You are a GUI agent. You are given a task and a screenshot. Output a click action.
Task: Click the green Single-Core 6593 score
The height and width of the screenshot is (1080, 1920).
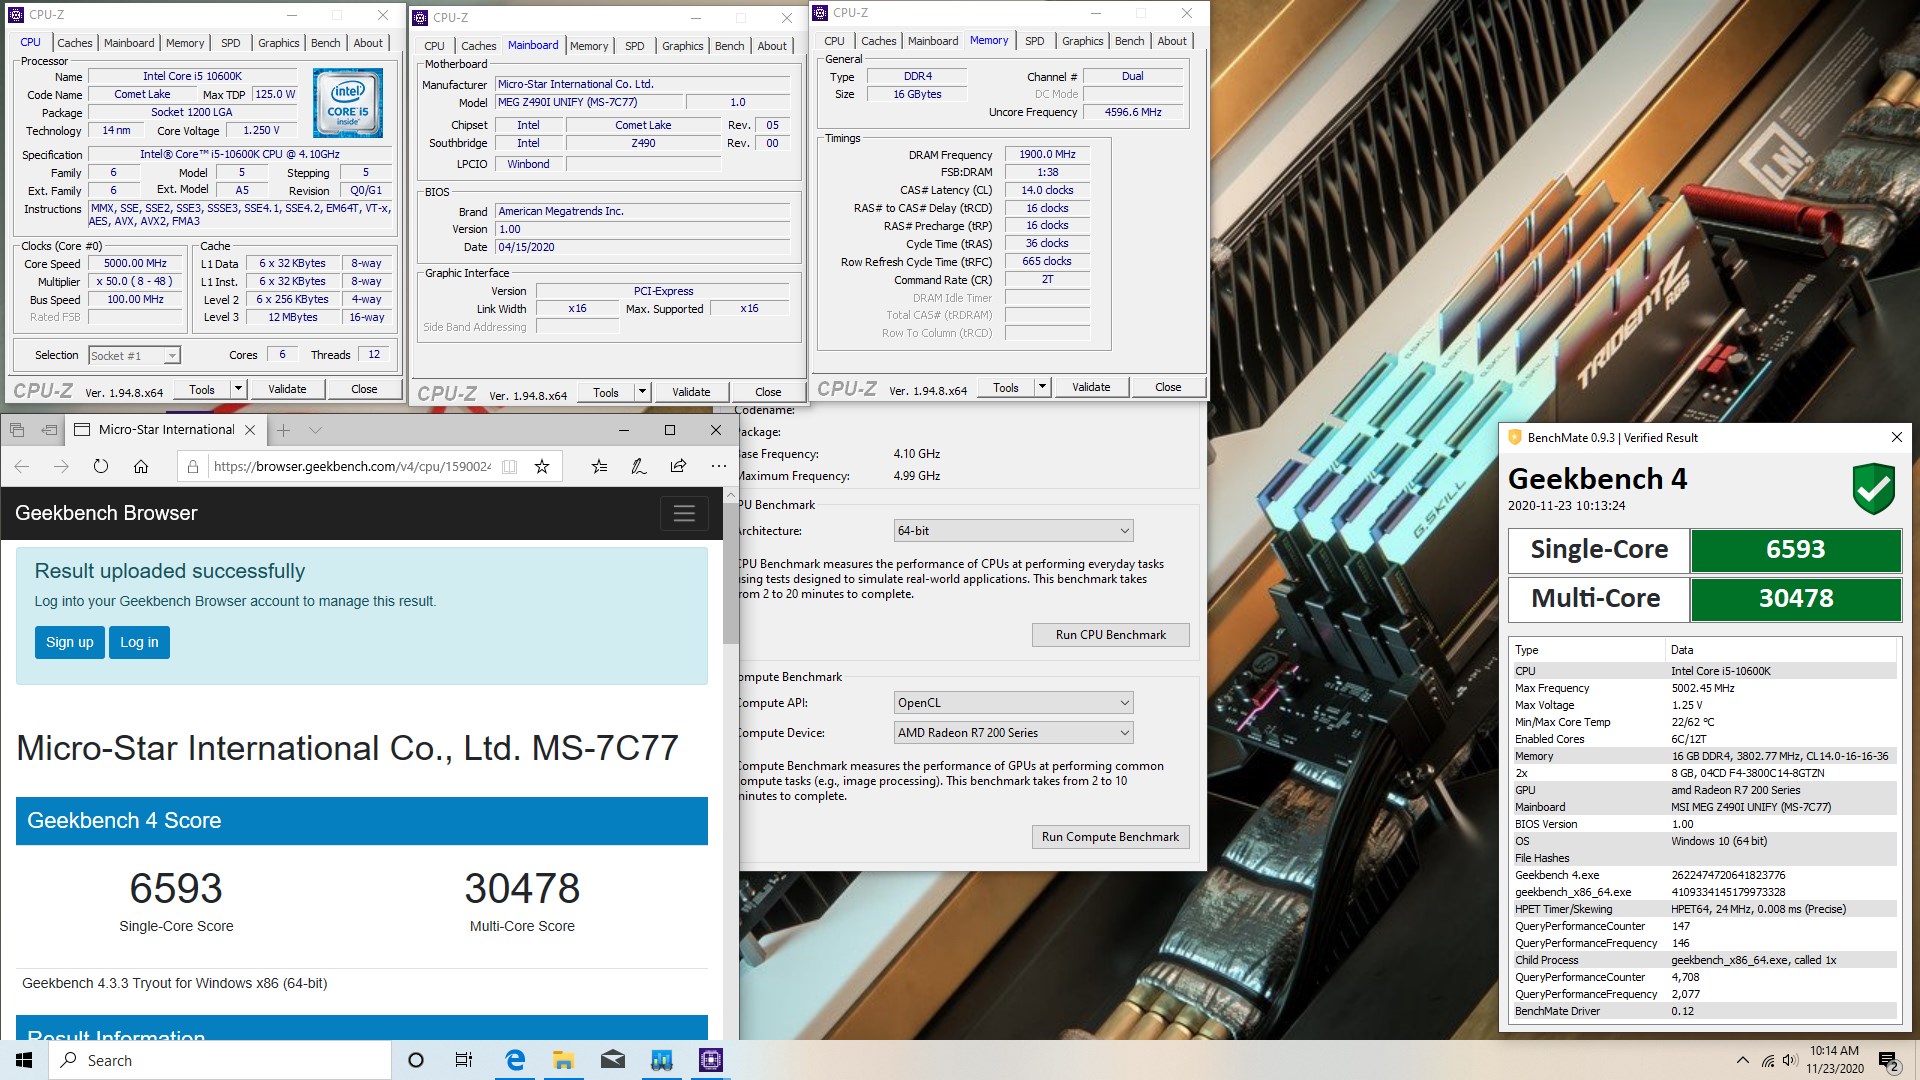1795,550
